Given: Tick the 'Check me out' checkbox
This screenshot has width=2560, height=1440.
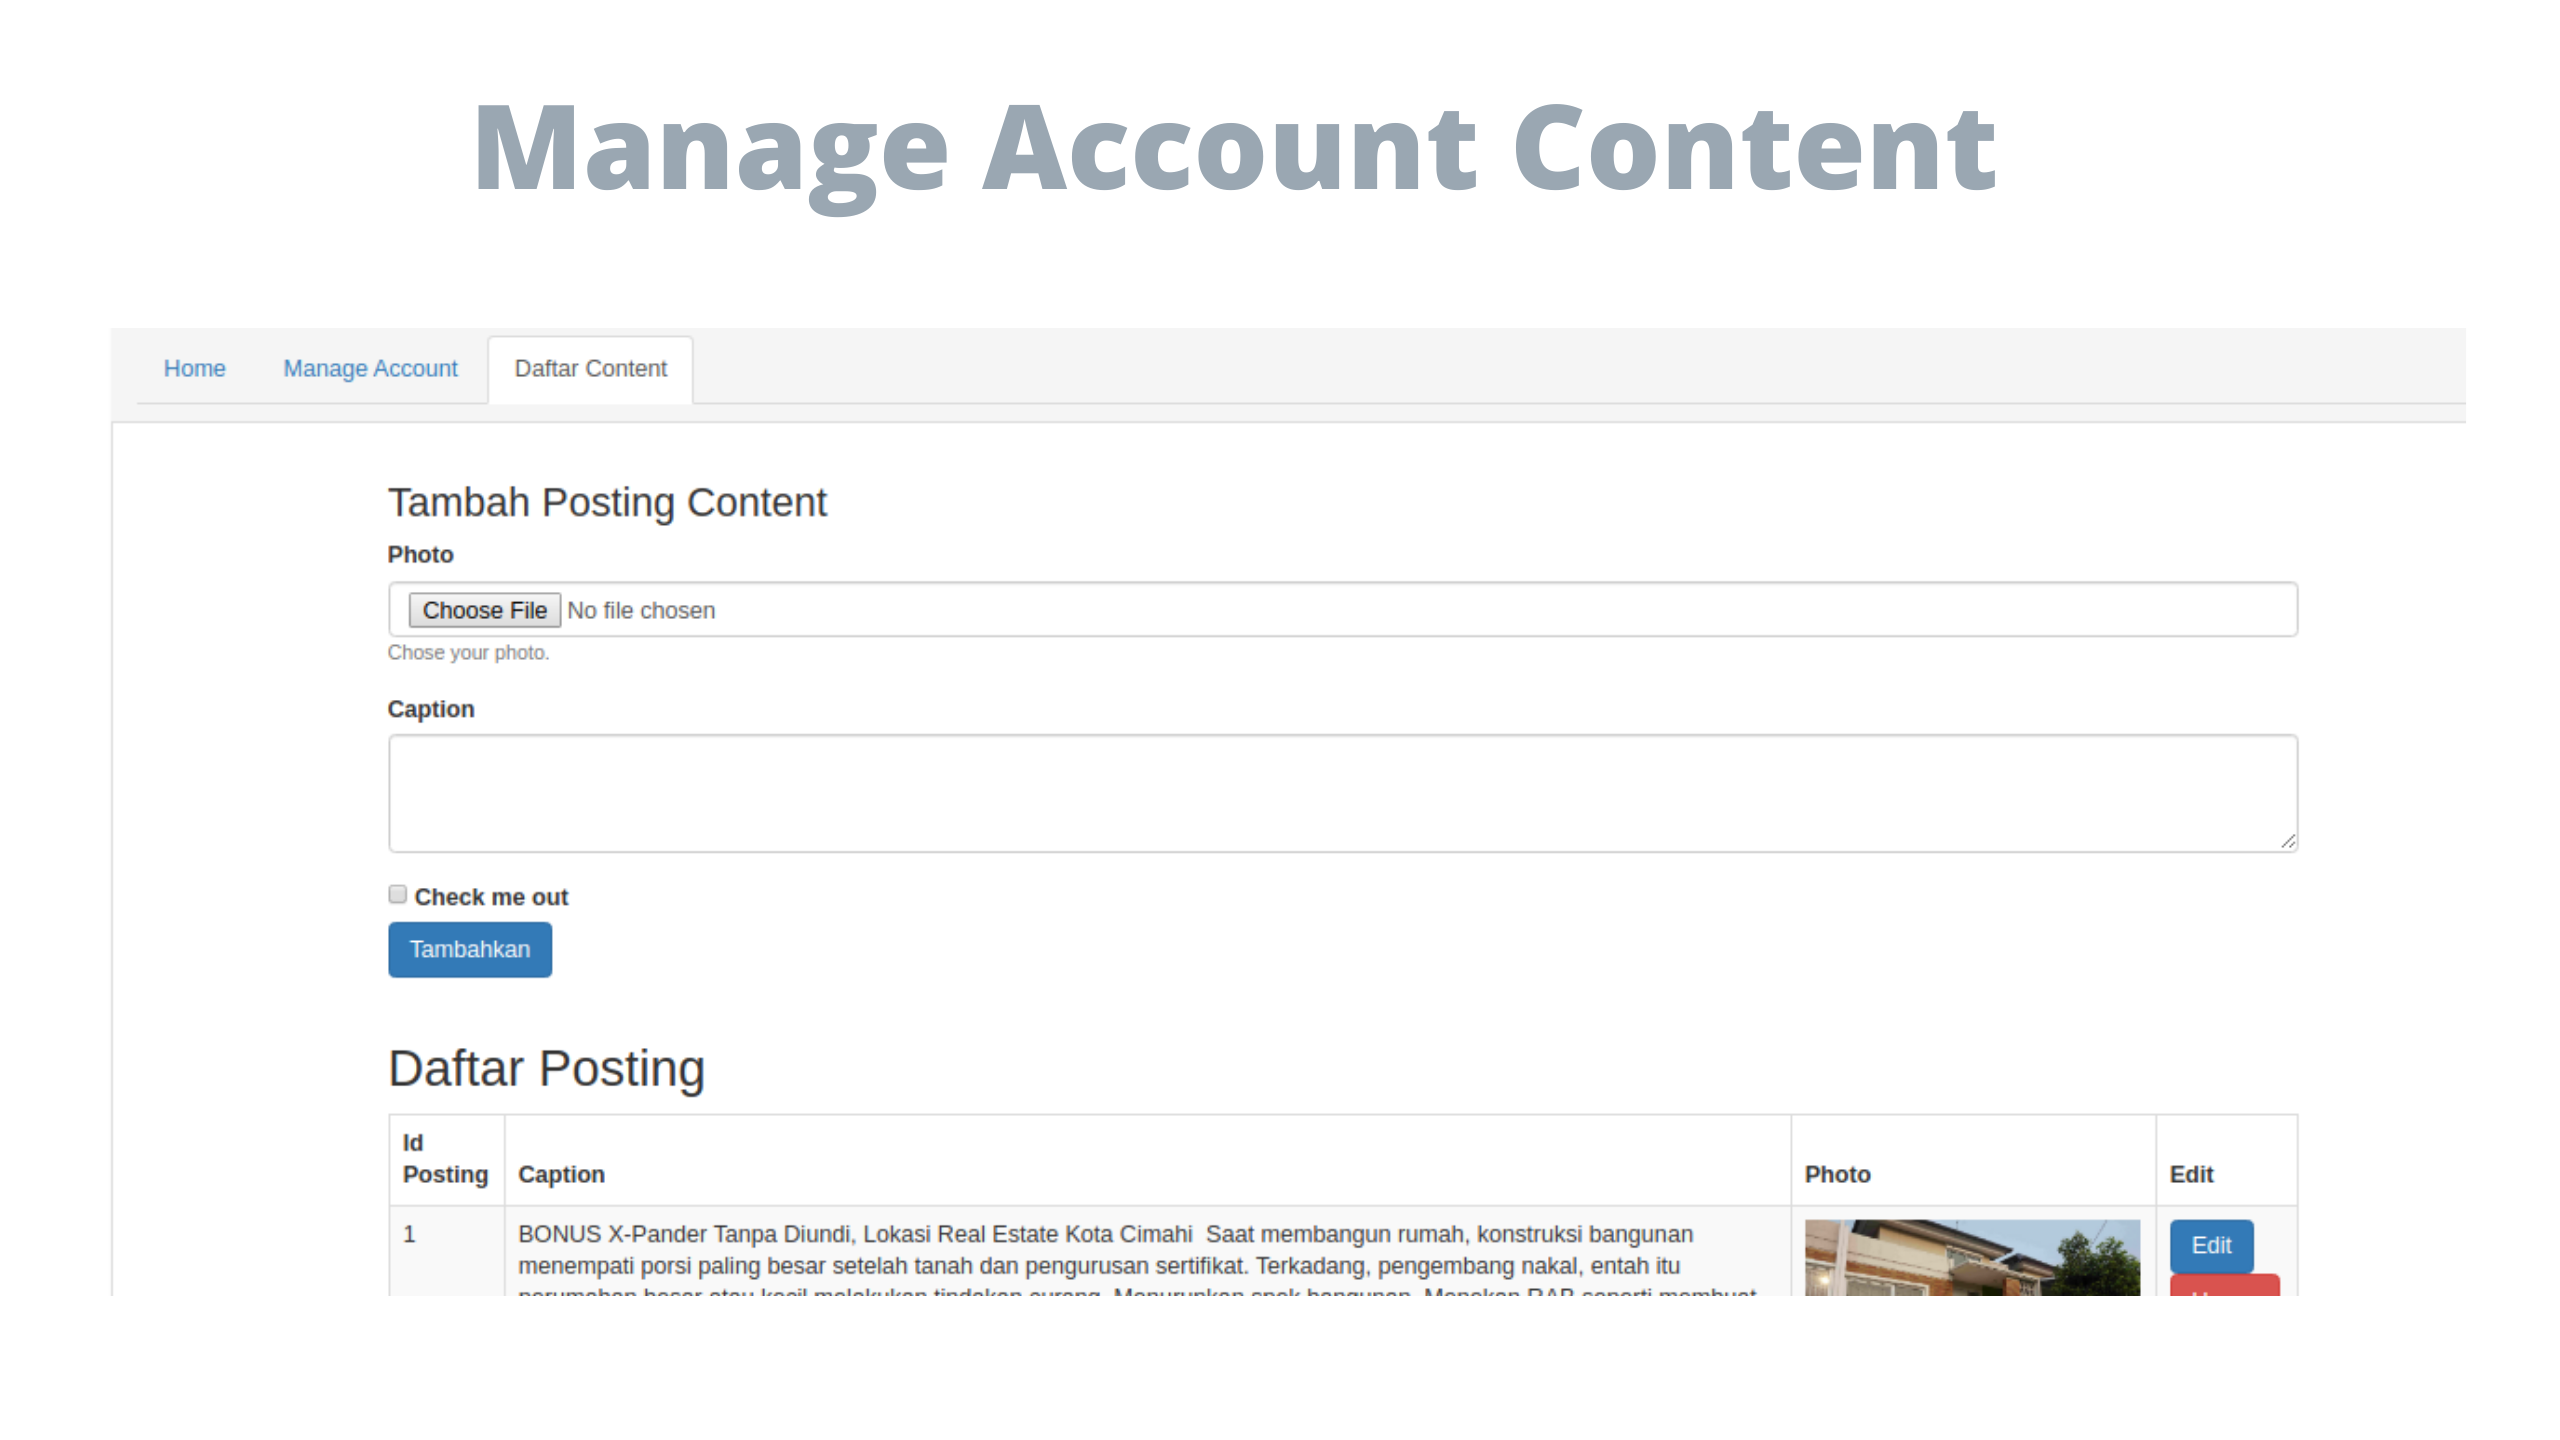Looking at the screenshot, I should coord(398,894).
